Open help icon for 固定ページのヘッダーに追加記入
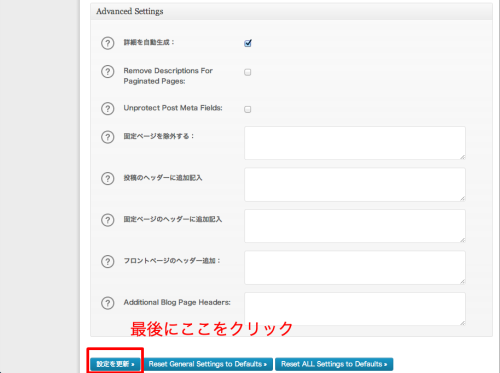The height and width of the screenshot is (373, 500). point(107,220)
